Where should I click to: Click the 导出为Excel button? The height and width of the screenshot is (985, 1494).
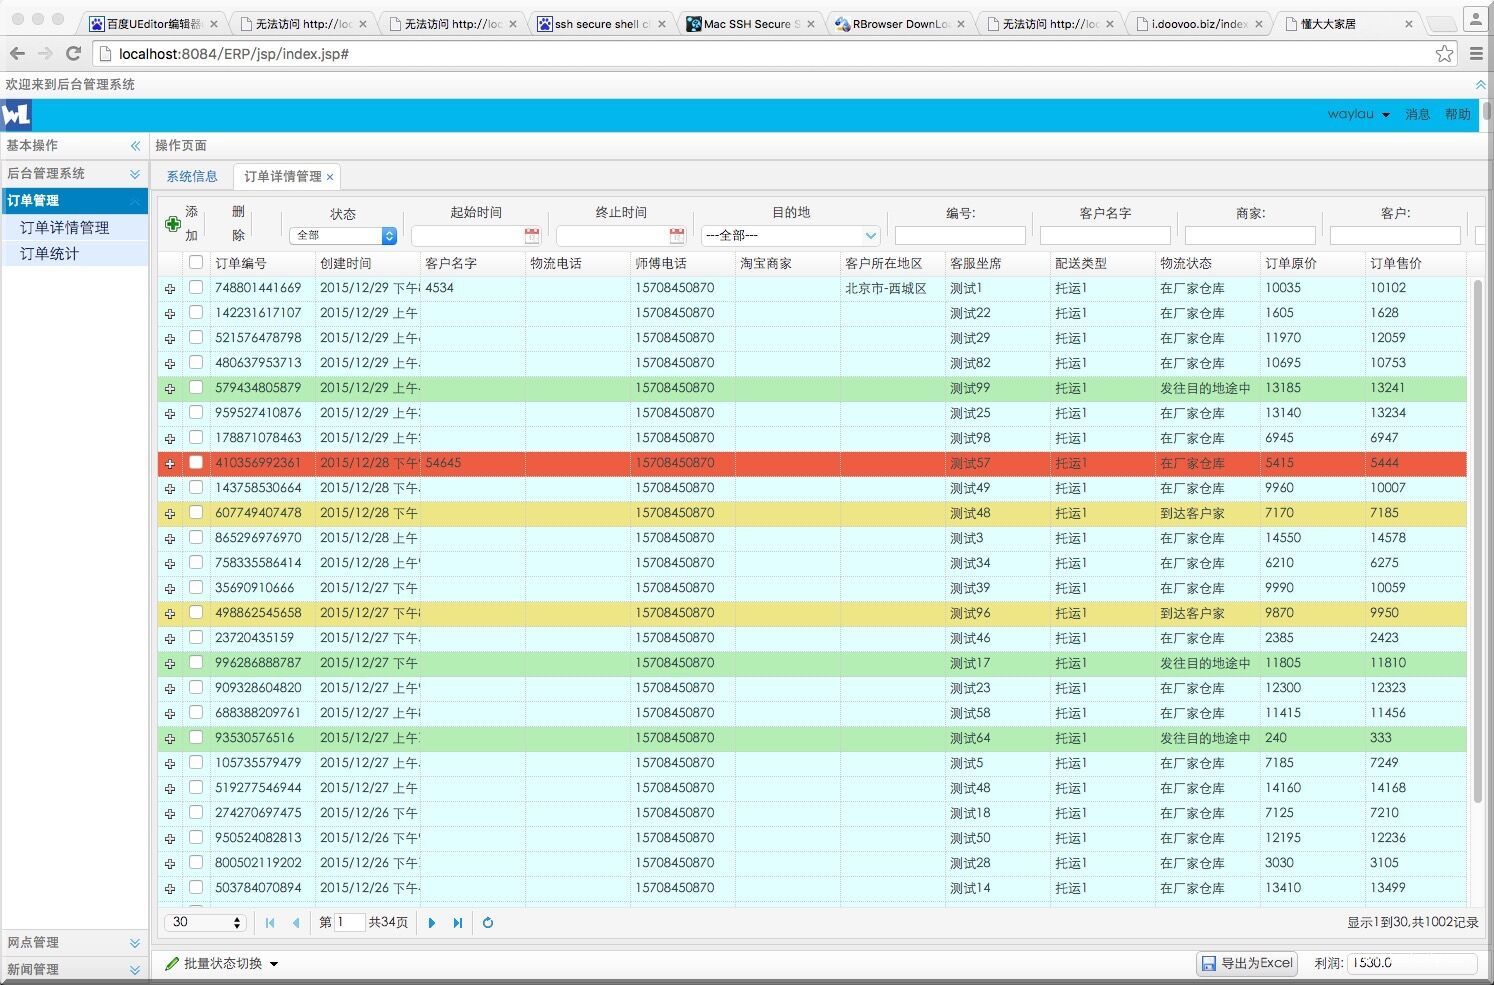pos(1247,963)
